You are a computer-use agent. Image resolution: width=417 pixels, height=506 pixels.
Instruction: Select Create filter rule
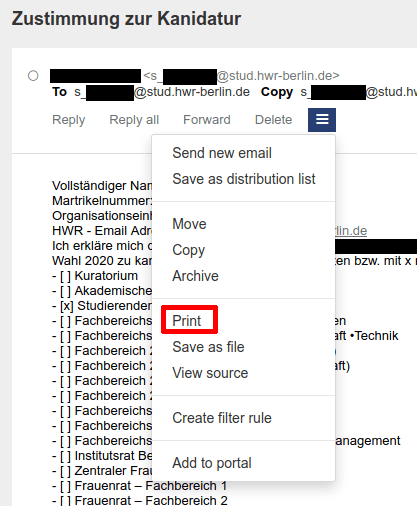click(x=222, y=418)
